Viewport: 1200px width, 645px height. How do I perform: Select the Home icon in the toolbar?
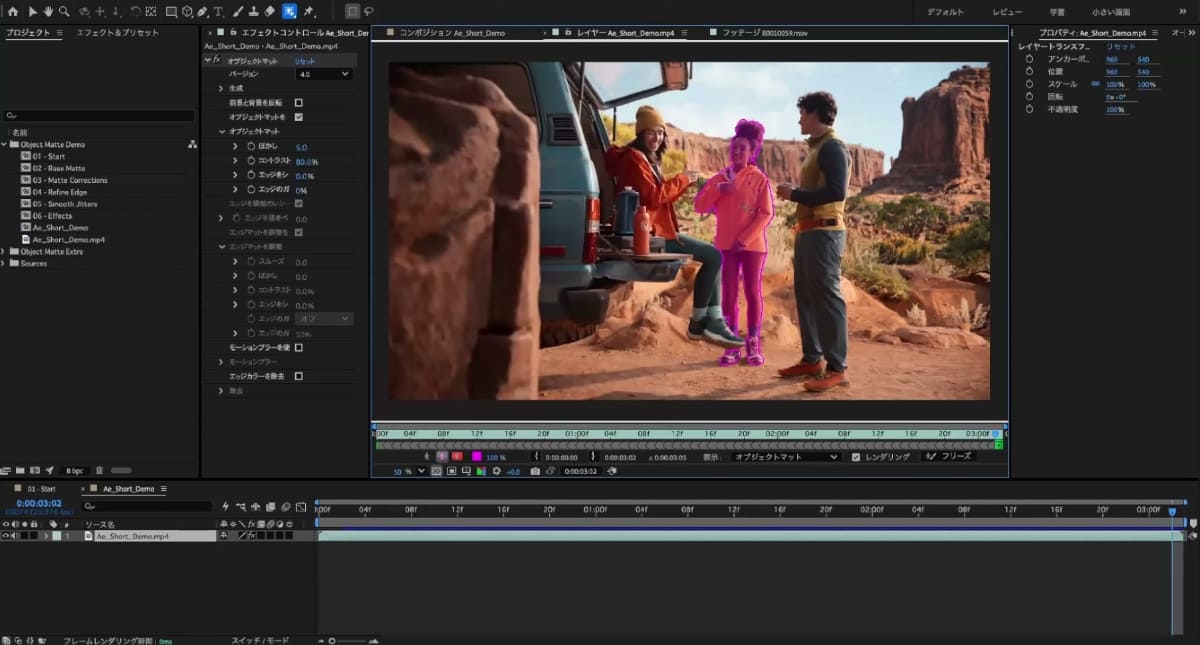point(13,12)
